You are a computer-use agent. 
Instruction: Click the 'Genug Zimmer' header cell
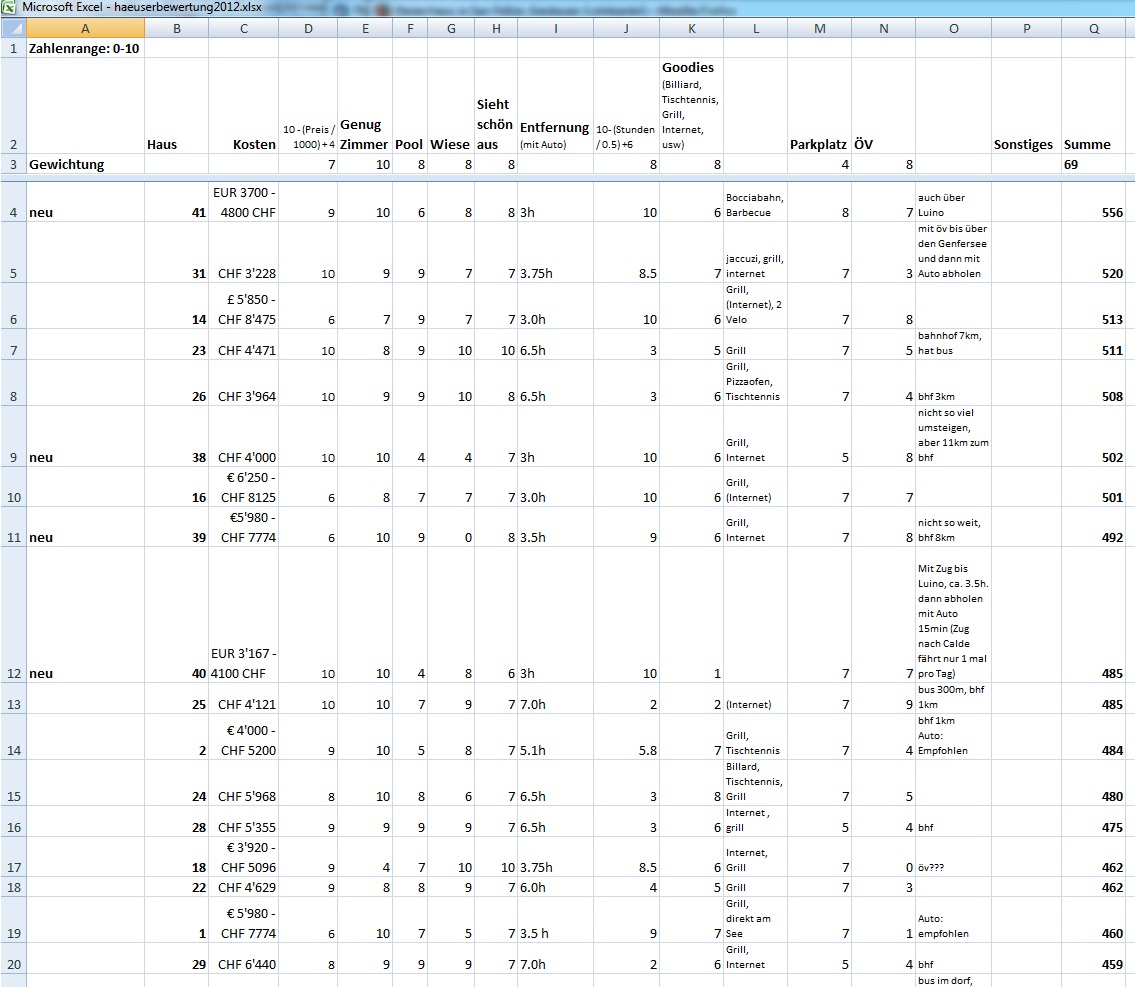(365, 106)
